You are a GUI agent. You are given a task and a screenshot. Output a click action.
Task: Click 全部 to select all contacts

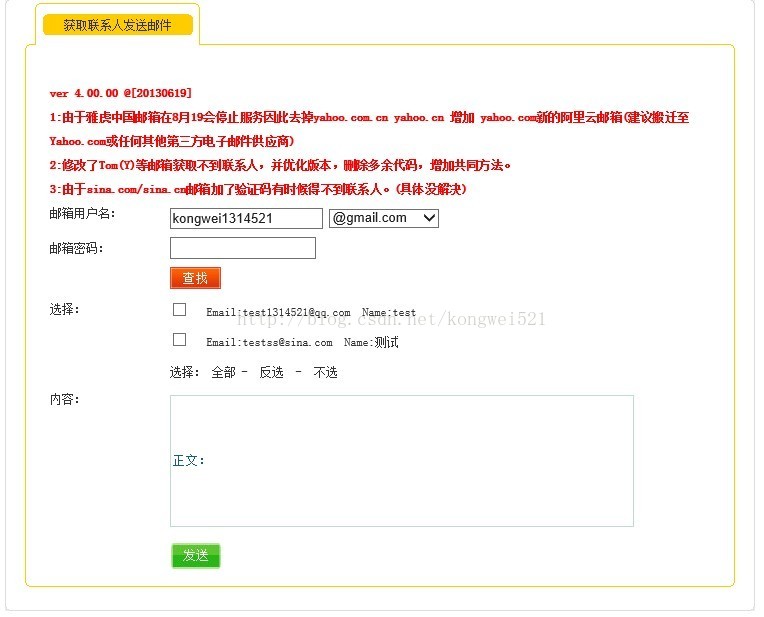[x=223, y=372]
